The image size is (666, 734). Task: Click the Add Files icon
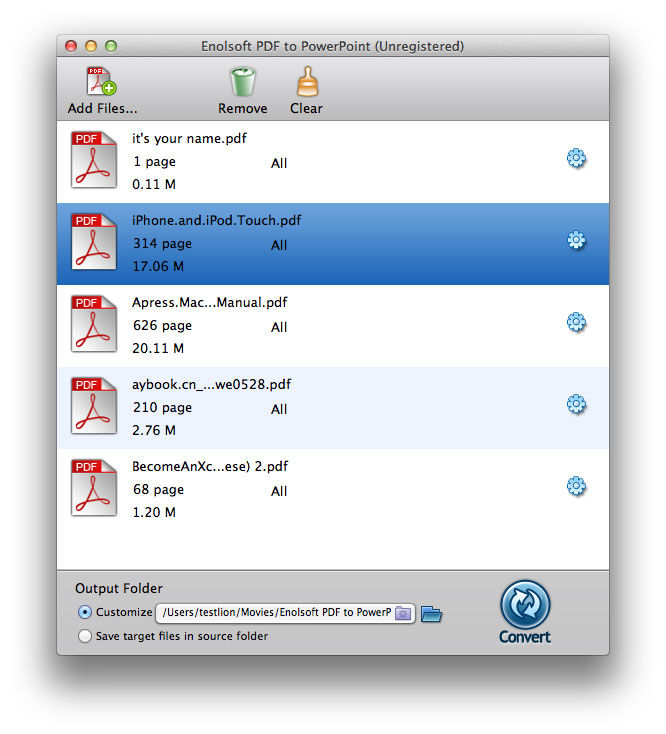[x=102, y=81]
